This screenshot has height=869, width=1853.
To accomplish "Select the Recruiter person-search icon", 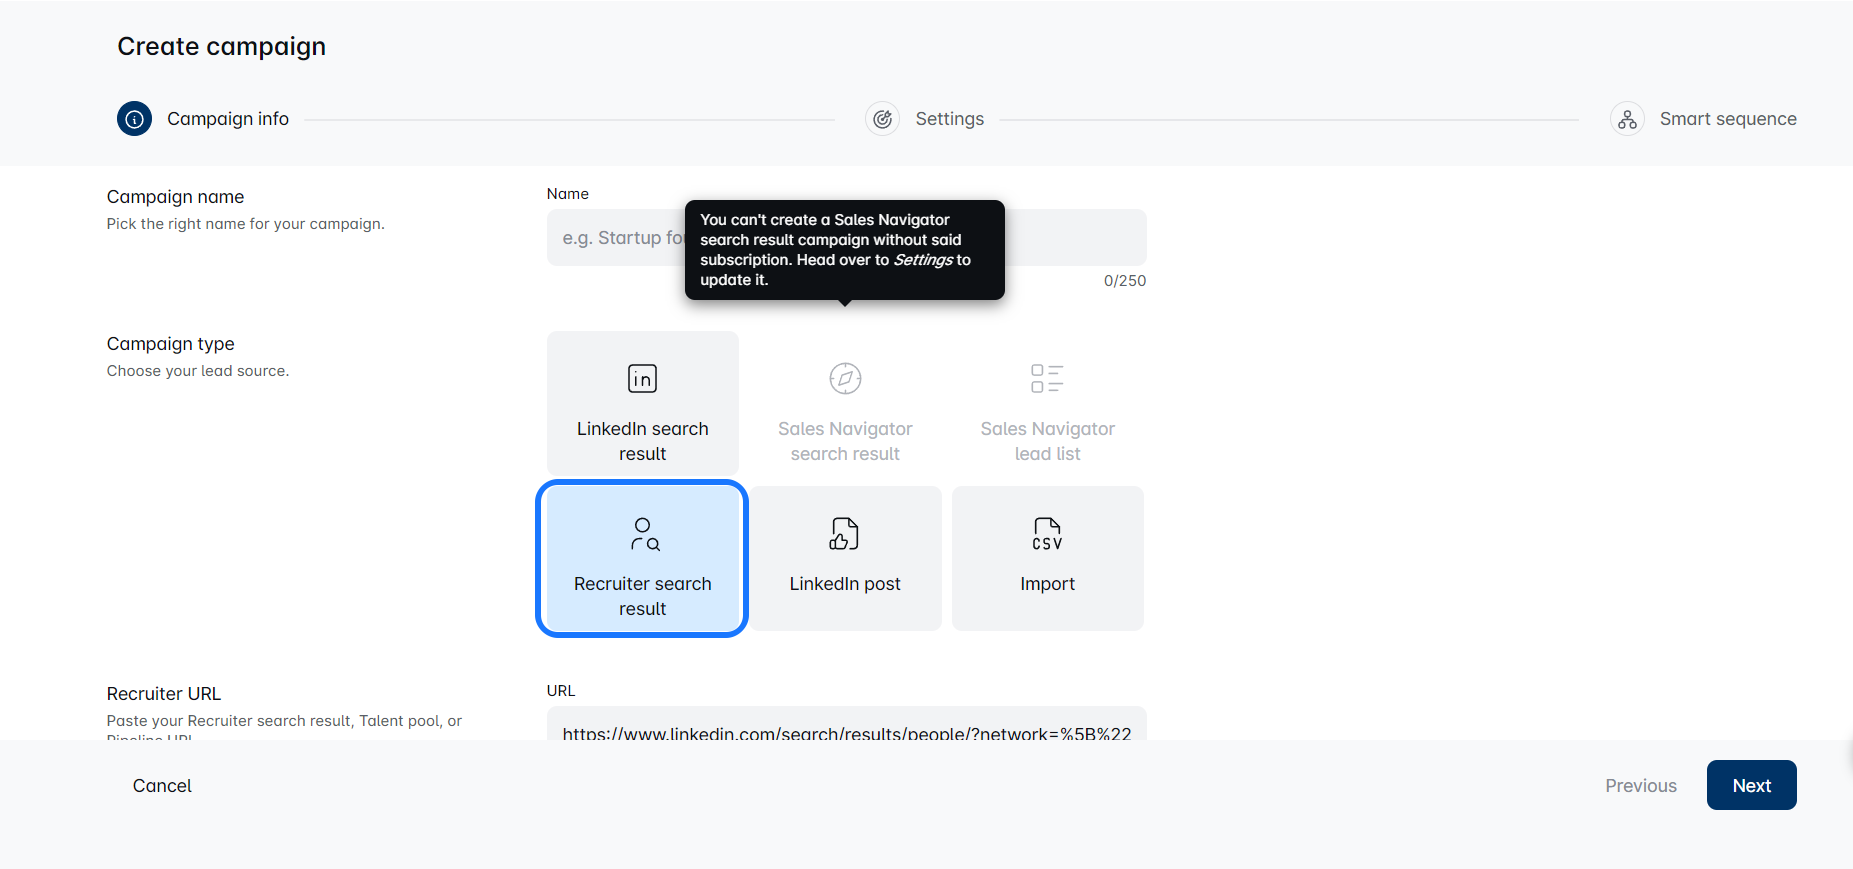I will click(x=643, y=534).
